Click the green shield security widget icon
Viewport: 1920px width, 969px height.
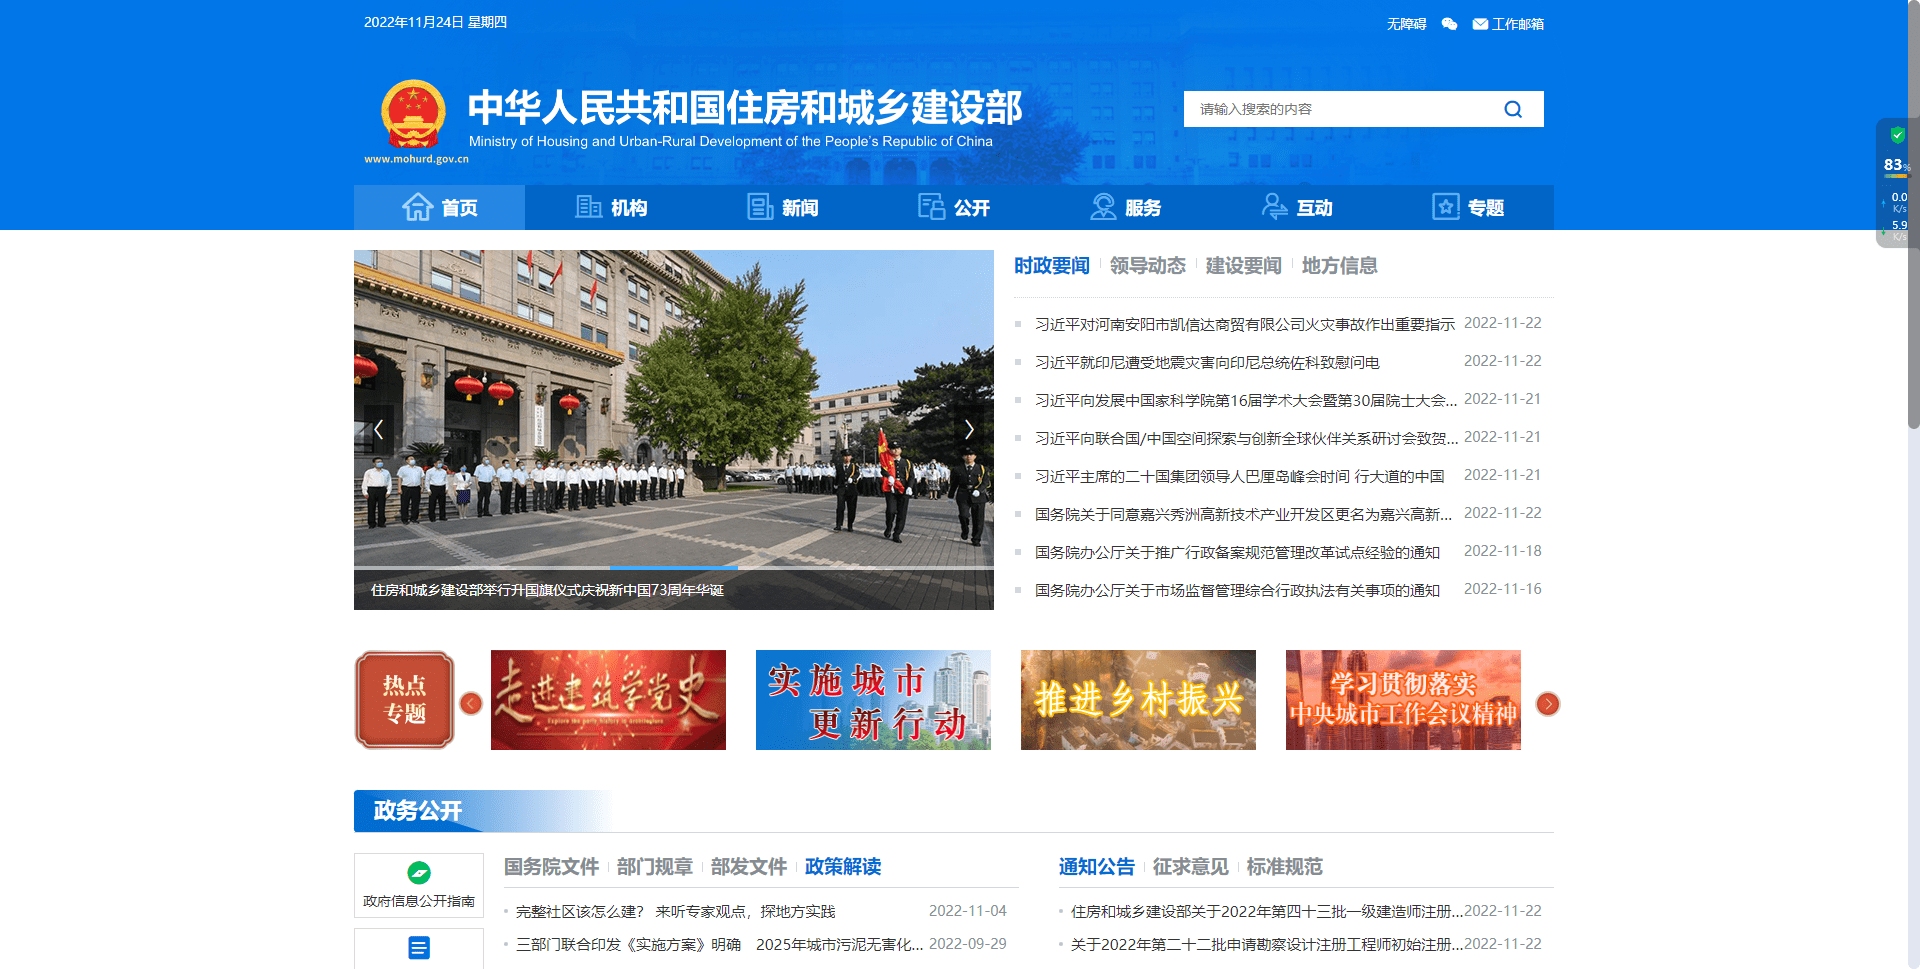click(1897, 135)
